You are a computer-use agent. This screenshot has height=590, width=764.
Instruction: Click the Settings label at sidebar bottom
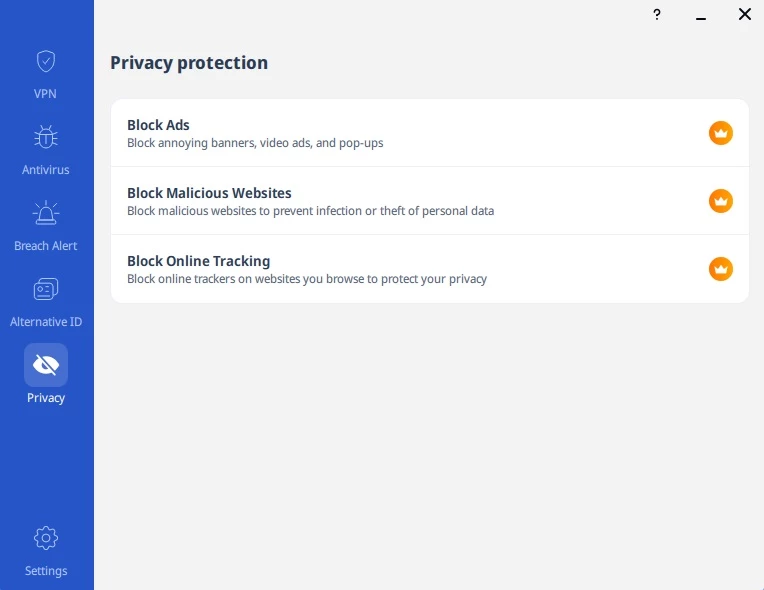[46, 571]
